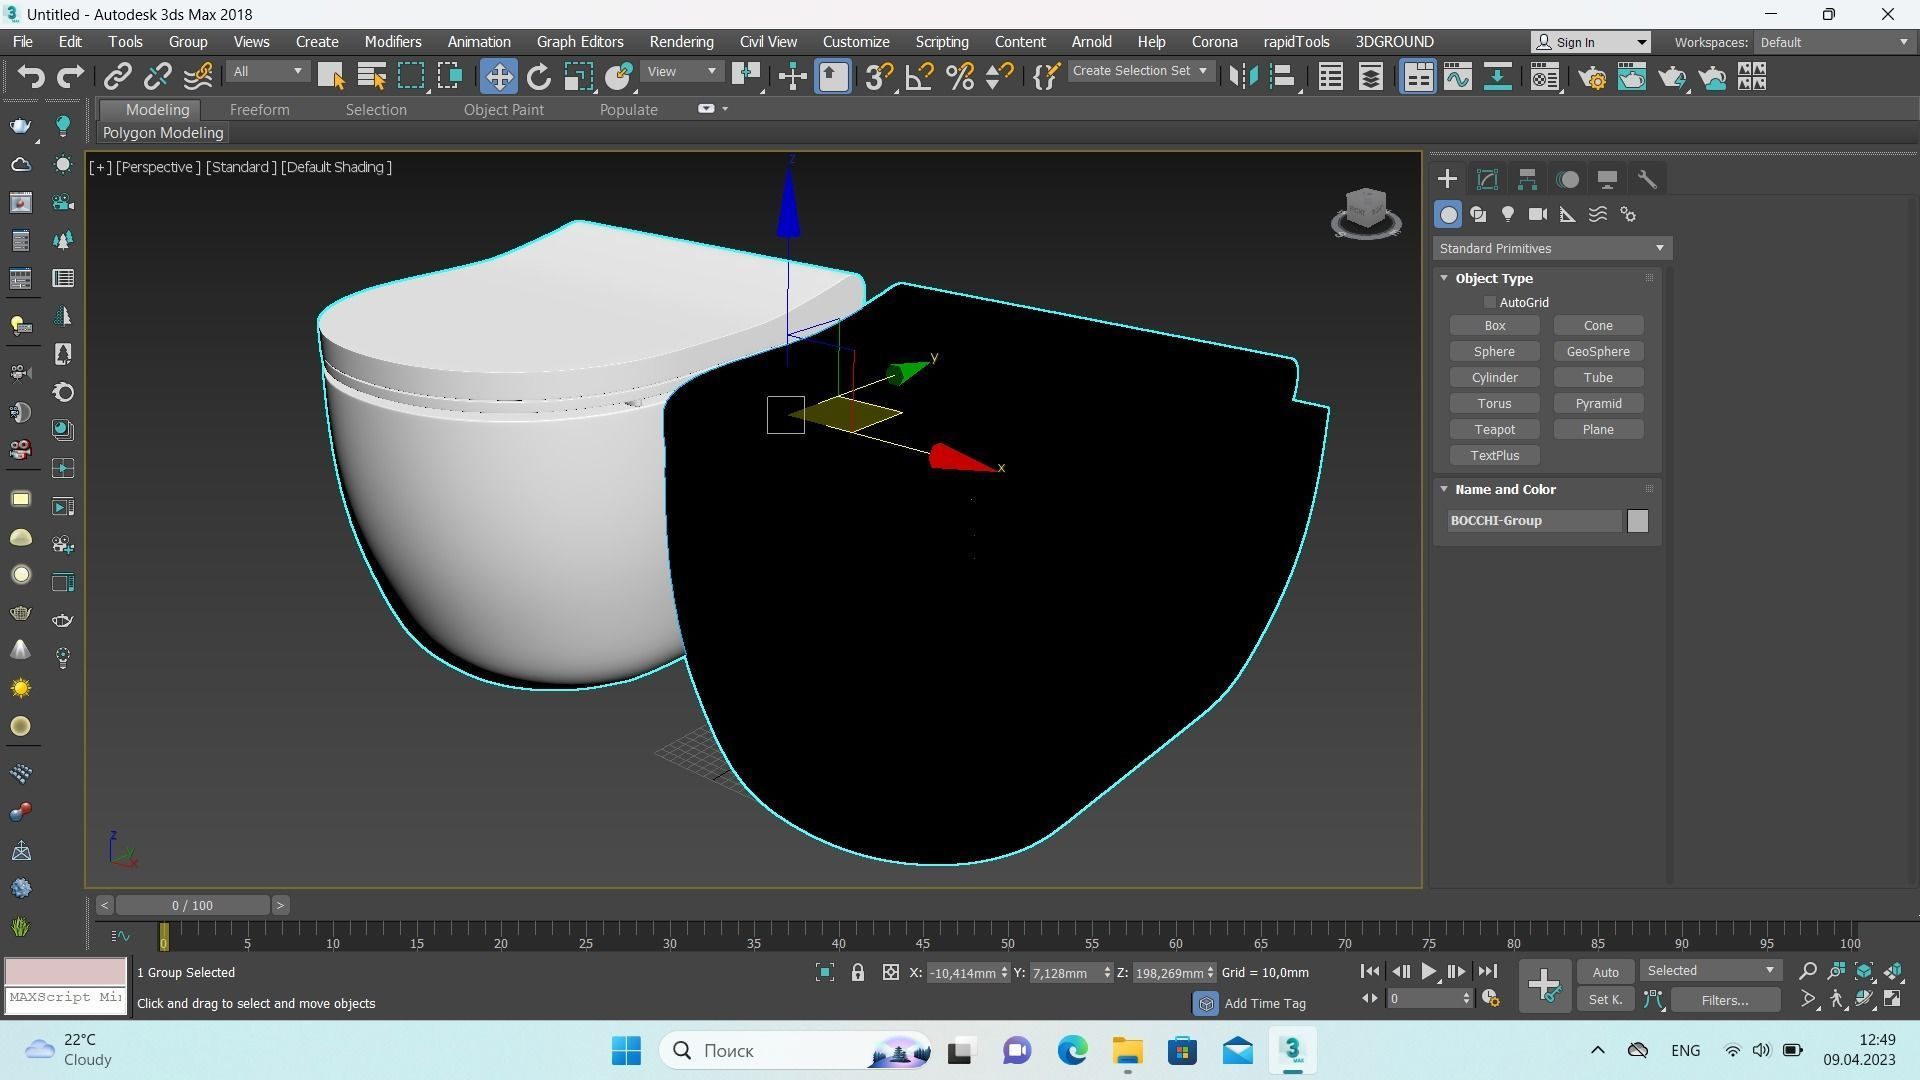Open the Material Editor
The width and height of the screenshot is (1920, 1080).
[x=1544, y=77]
